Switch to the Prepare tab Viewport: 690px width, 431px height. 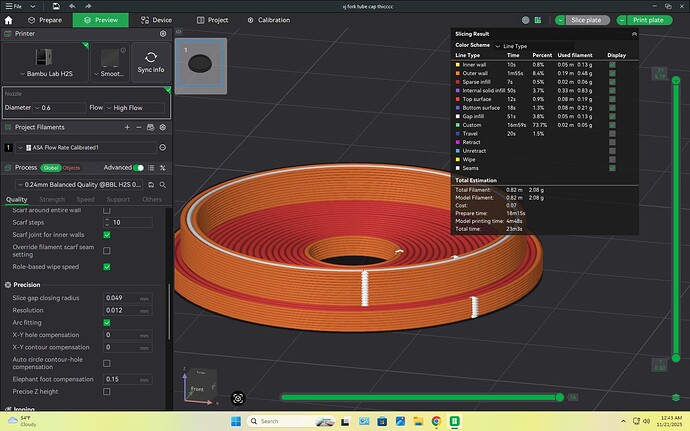pos(45,20)
